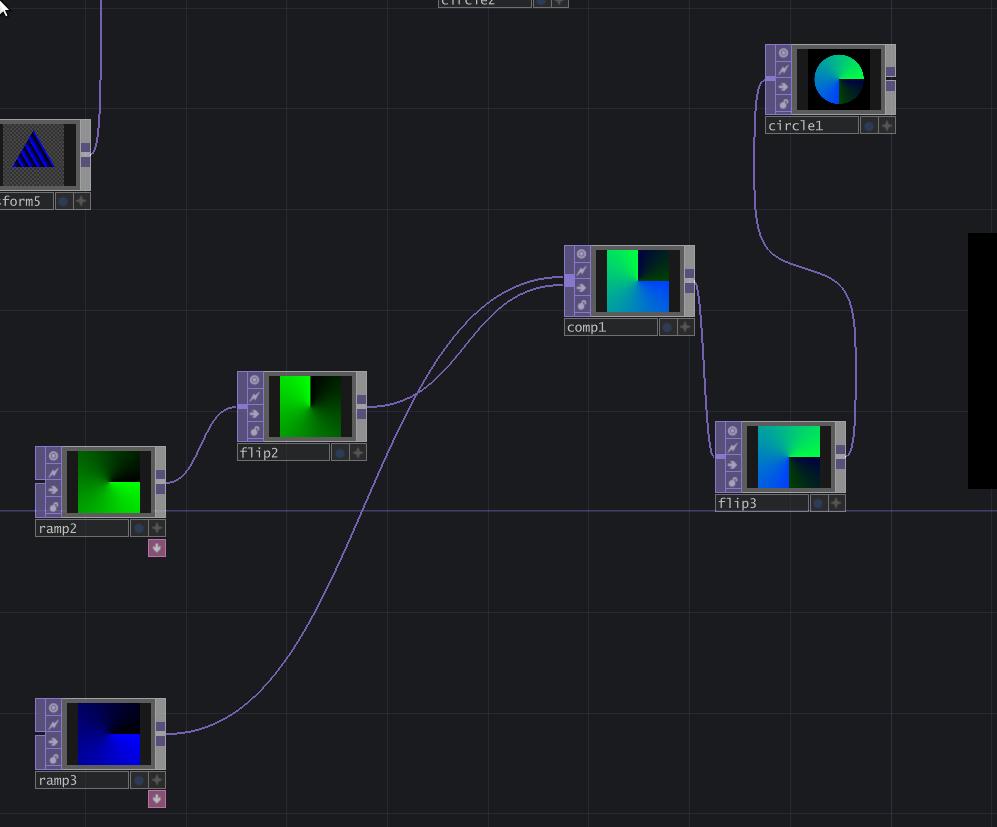
Task: Toggle the Viewer flag on comp1
Action: pos(581,254)
